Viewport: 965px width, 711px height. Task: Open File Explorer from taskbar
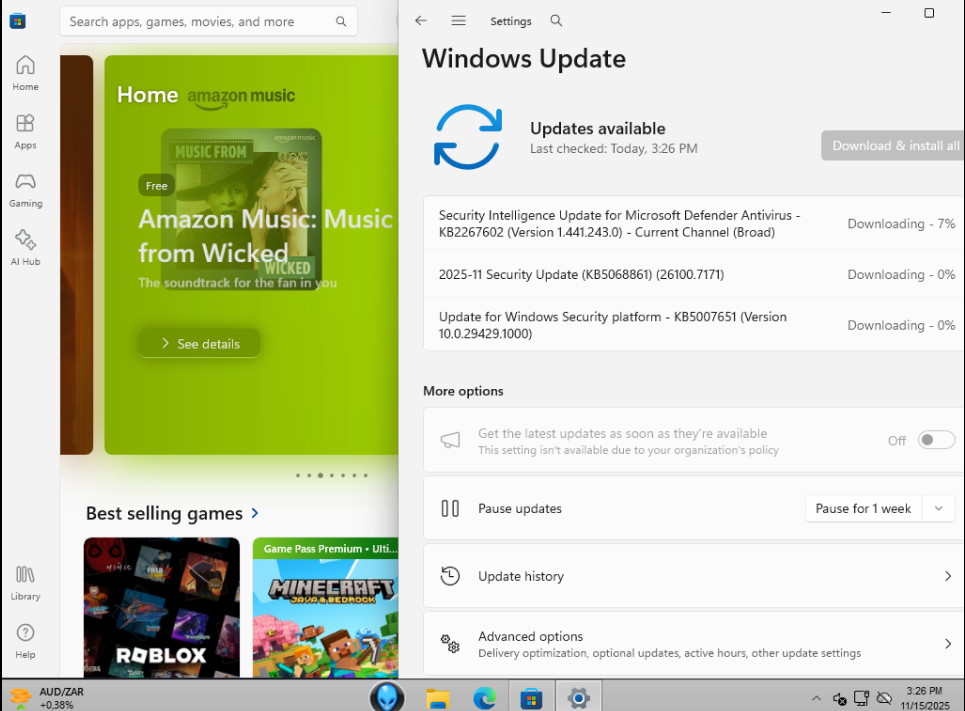[438, 698]
